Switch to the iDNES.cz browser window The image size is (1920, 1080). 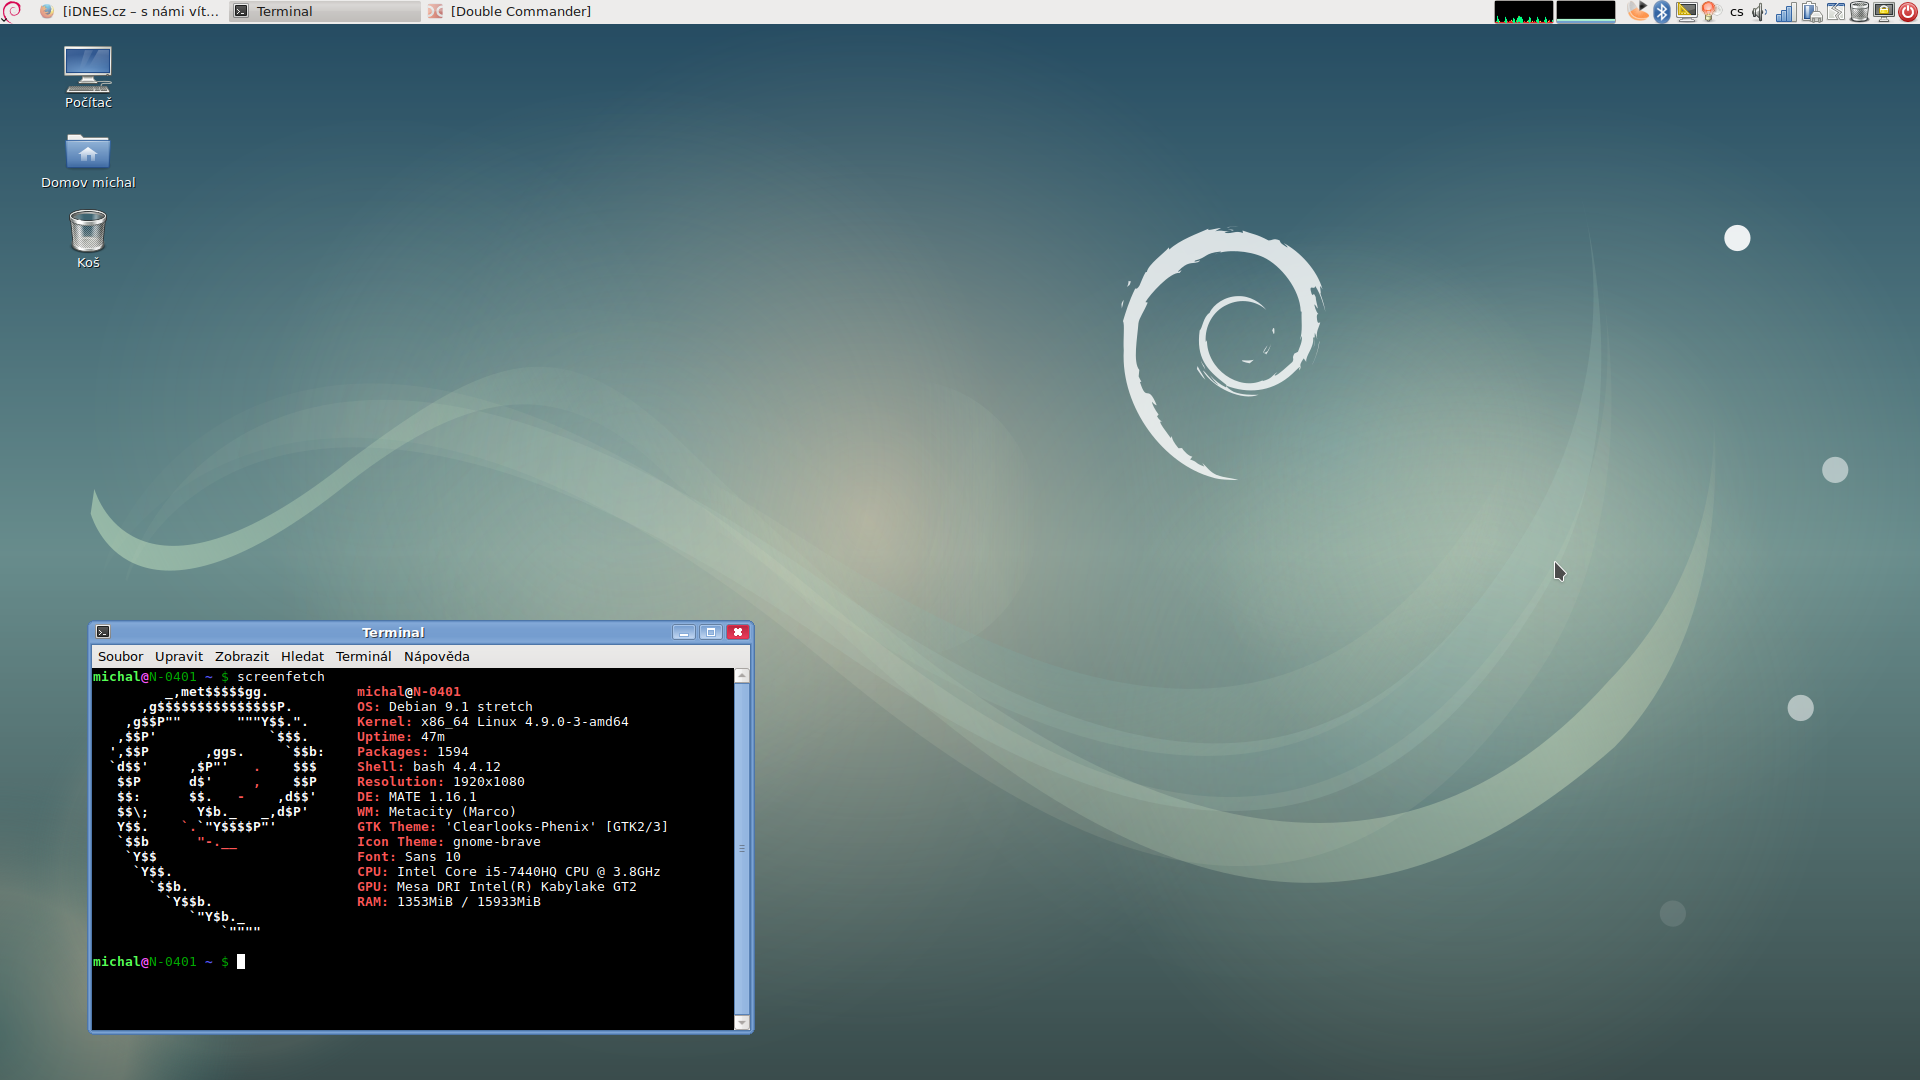pos(129,11)
